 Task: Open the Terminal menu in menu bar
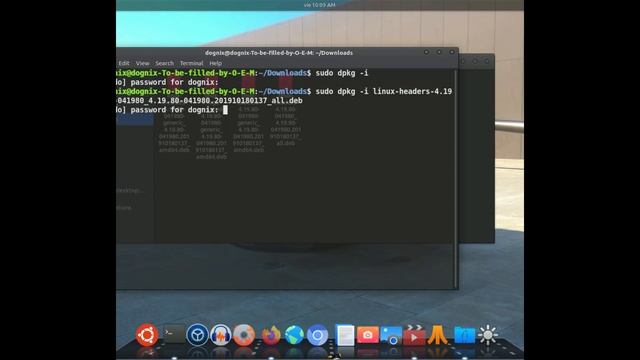click(191, 63)
